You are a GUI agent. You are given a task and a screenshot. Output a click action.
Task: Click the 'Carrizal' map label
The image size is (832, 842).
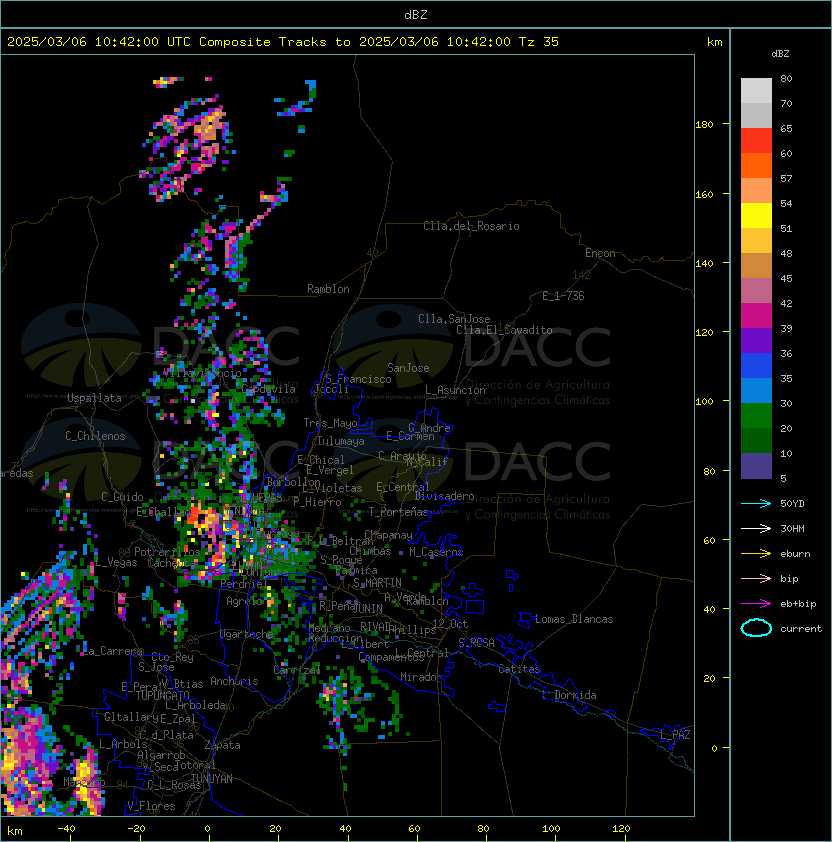pyautogui.click(x=297, y=670)
